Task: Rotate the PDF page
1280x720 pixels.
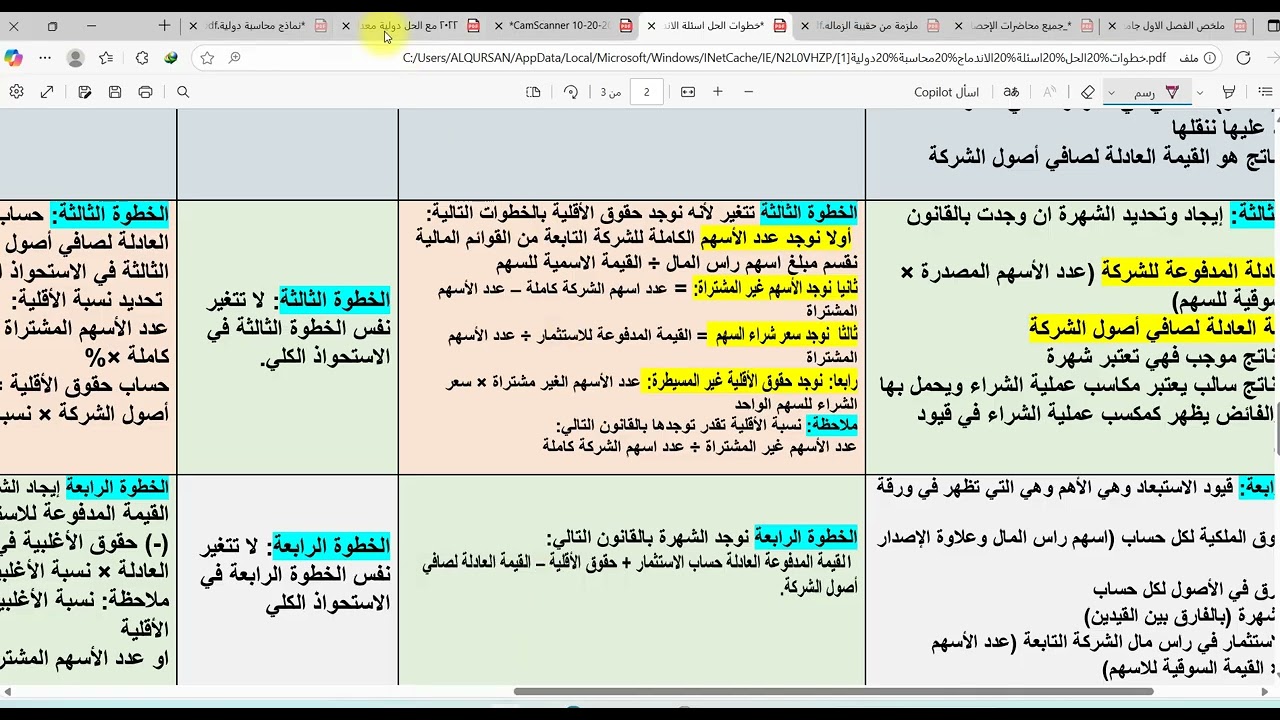Action: [x=570, y=92]
